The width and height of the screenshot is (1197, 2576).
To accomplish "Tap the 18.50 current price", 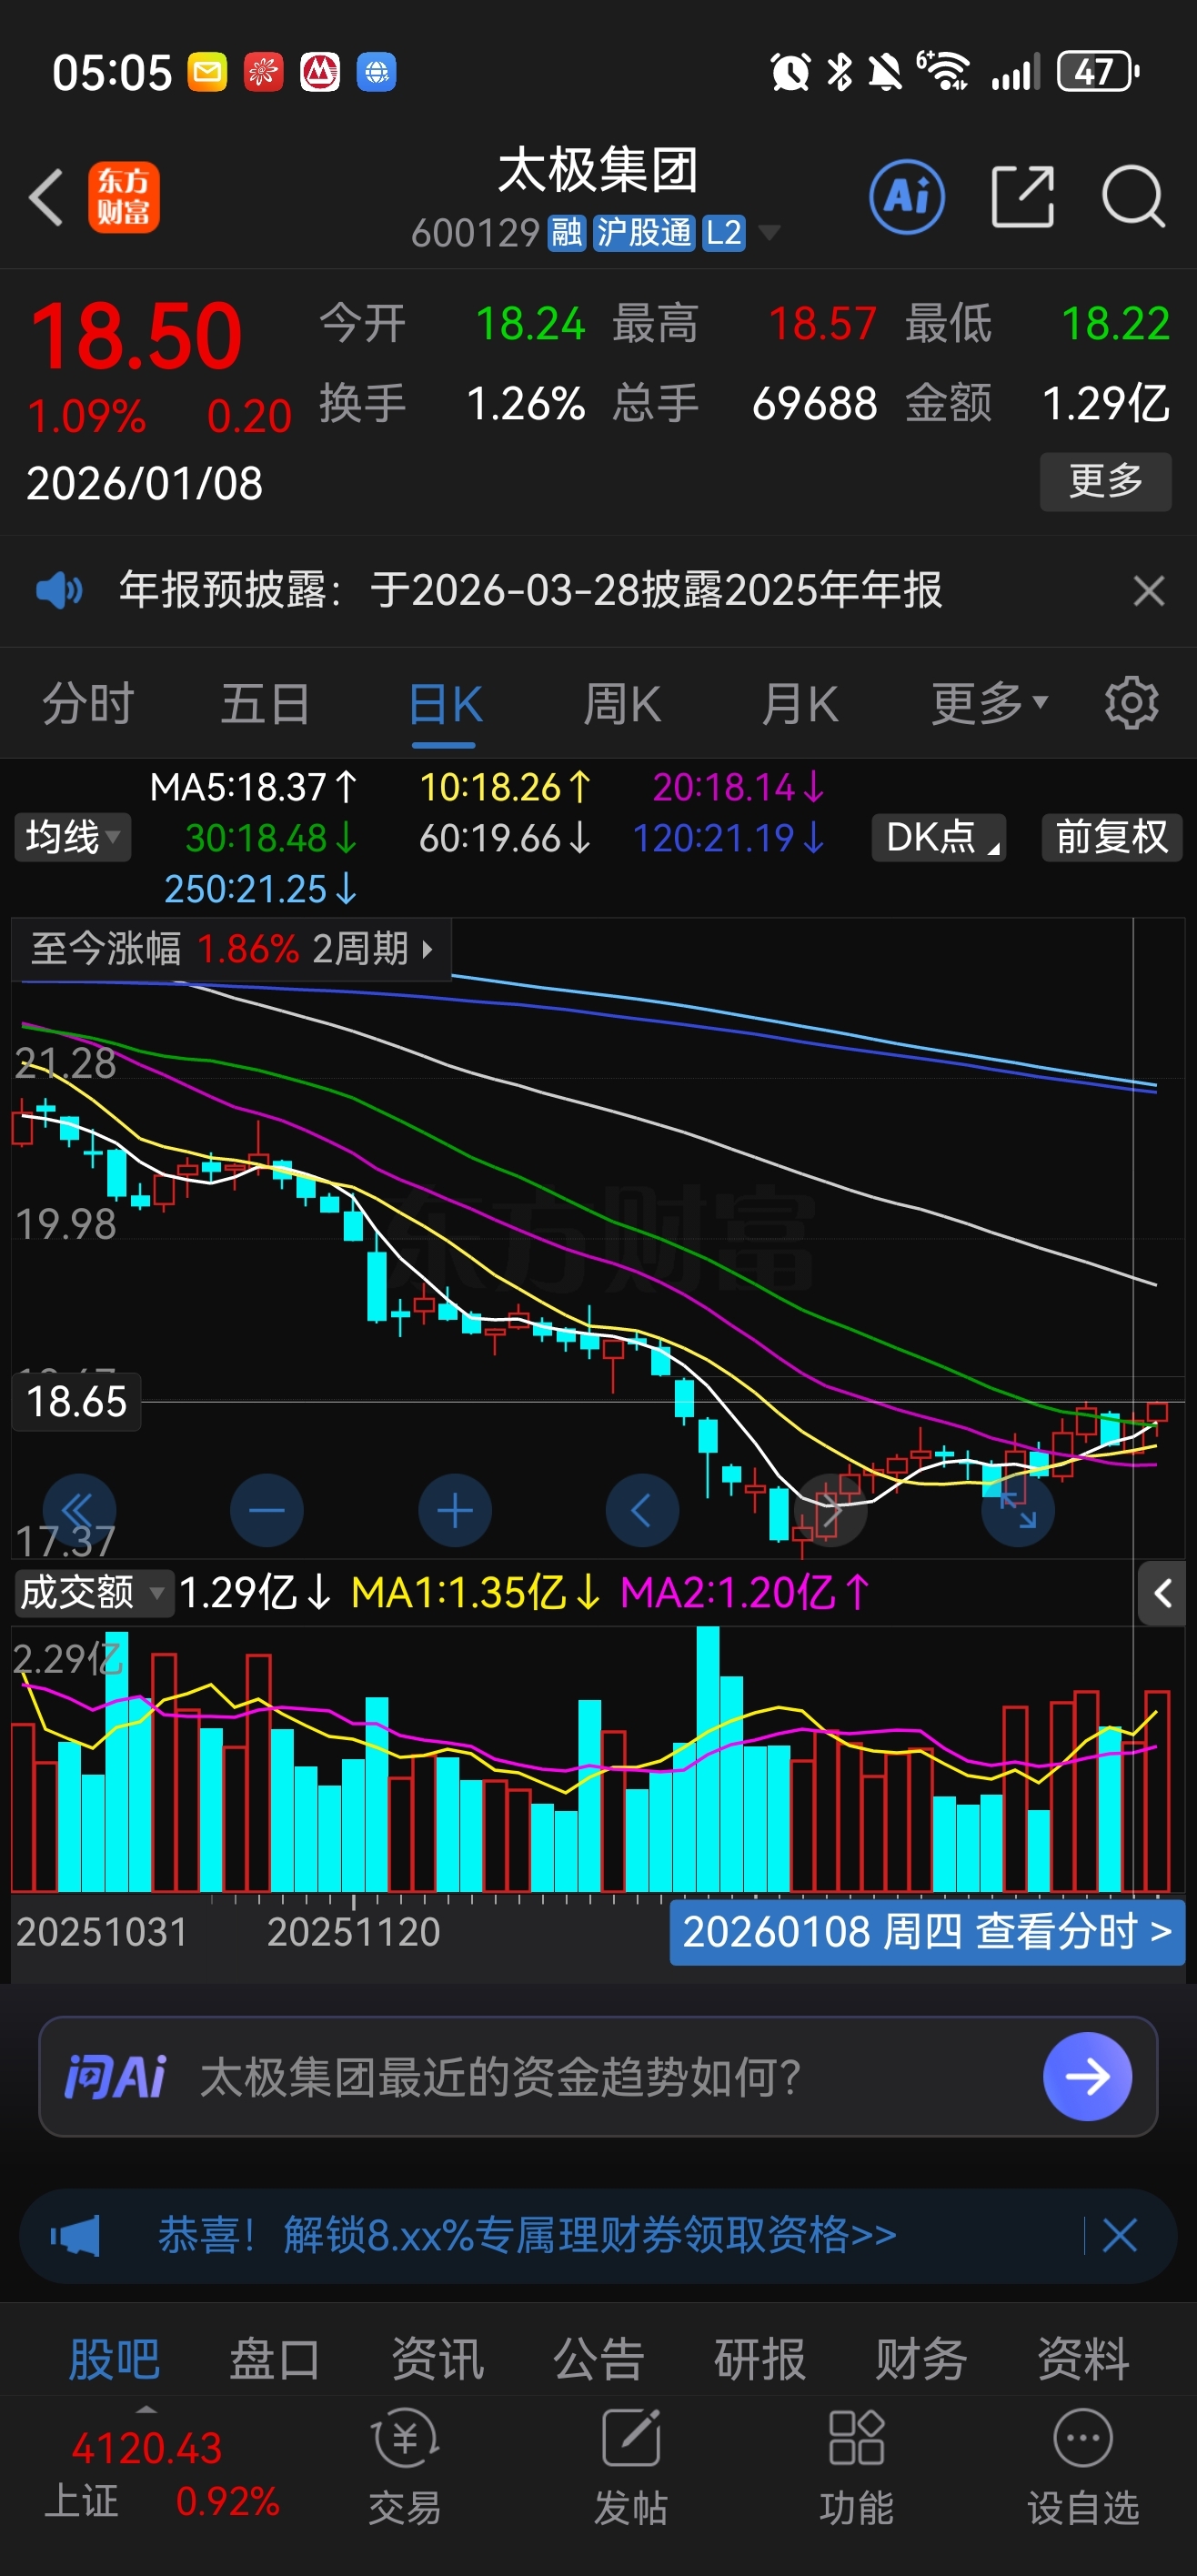I will pos(136,336).
